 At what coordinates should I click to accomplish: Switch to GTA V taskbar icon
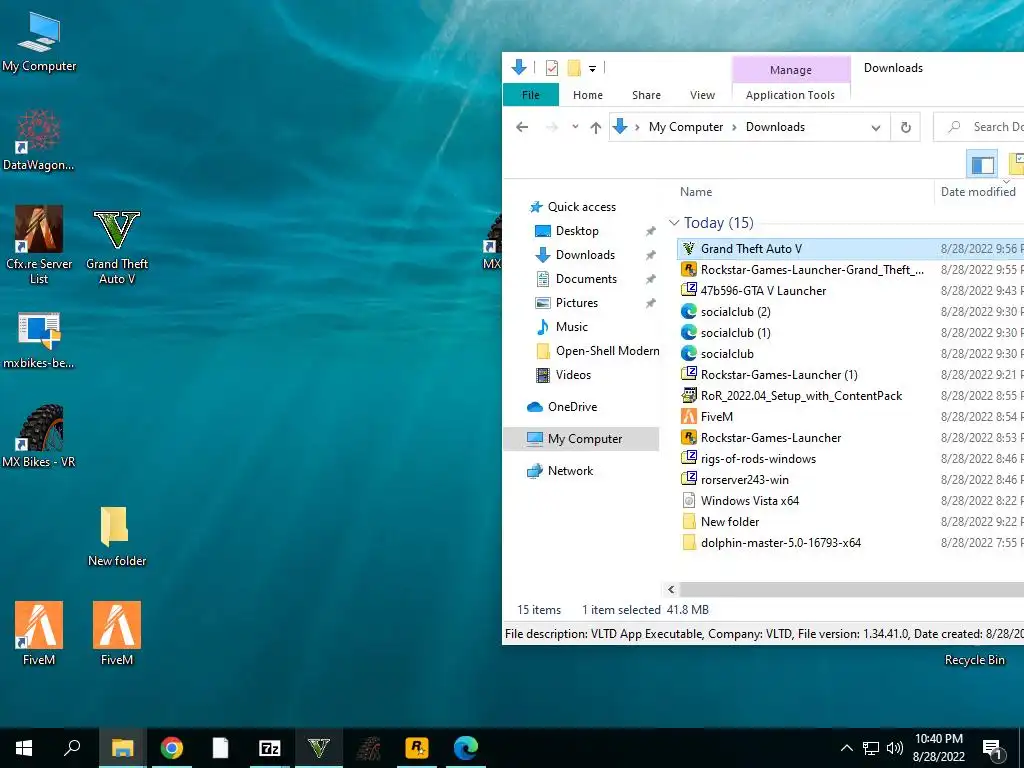point(319,748)
